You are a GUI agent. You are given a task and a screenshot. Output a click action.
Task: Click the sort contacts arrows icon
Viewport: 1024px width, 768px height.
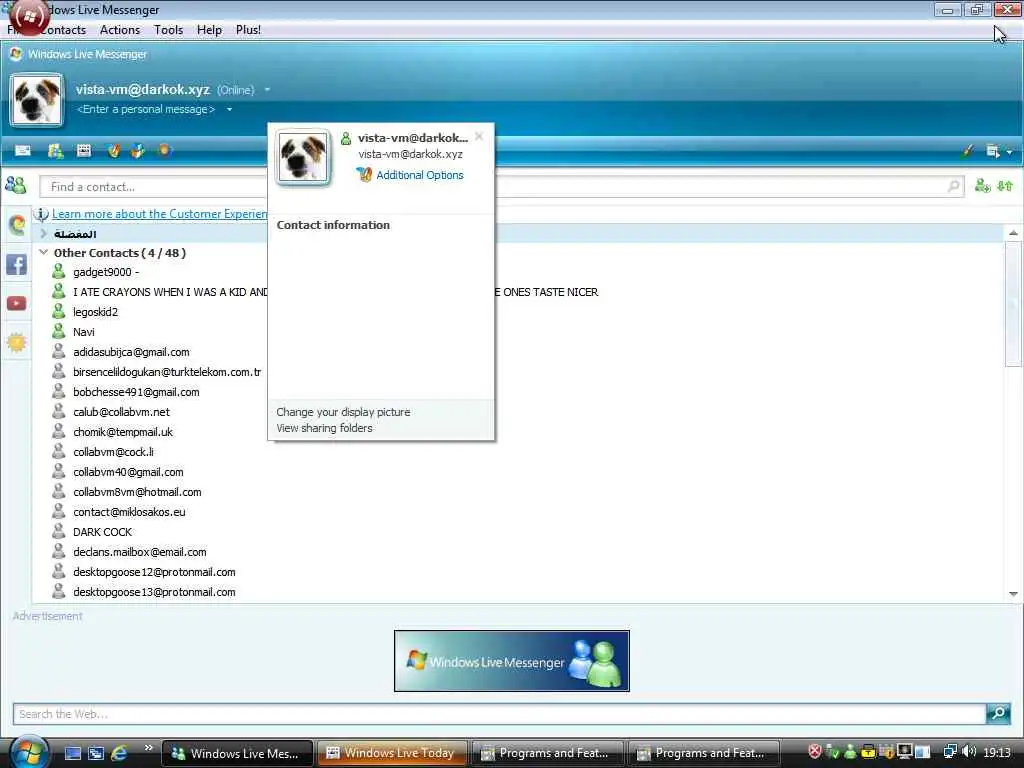click(x=1005, y=186)
